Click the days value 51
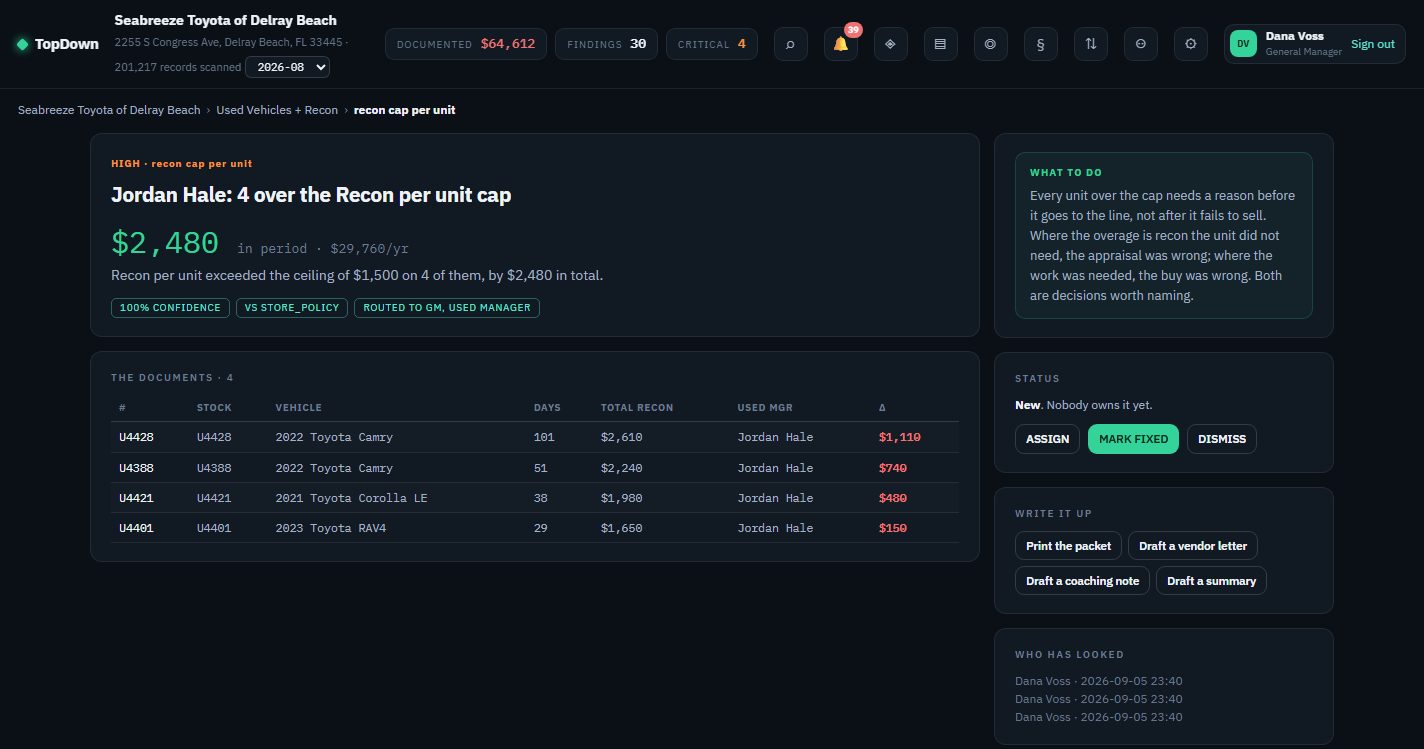The width and height of the screenshot is (1424, 749). 540,468
